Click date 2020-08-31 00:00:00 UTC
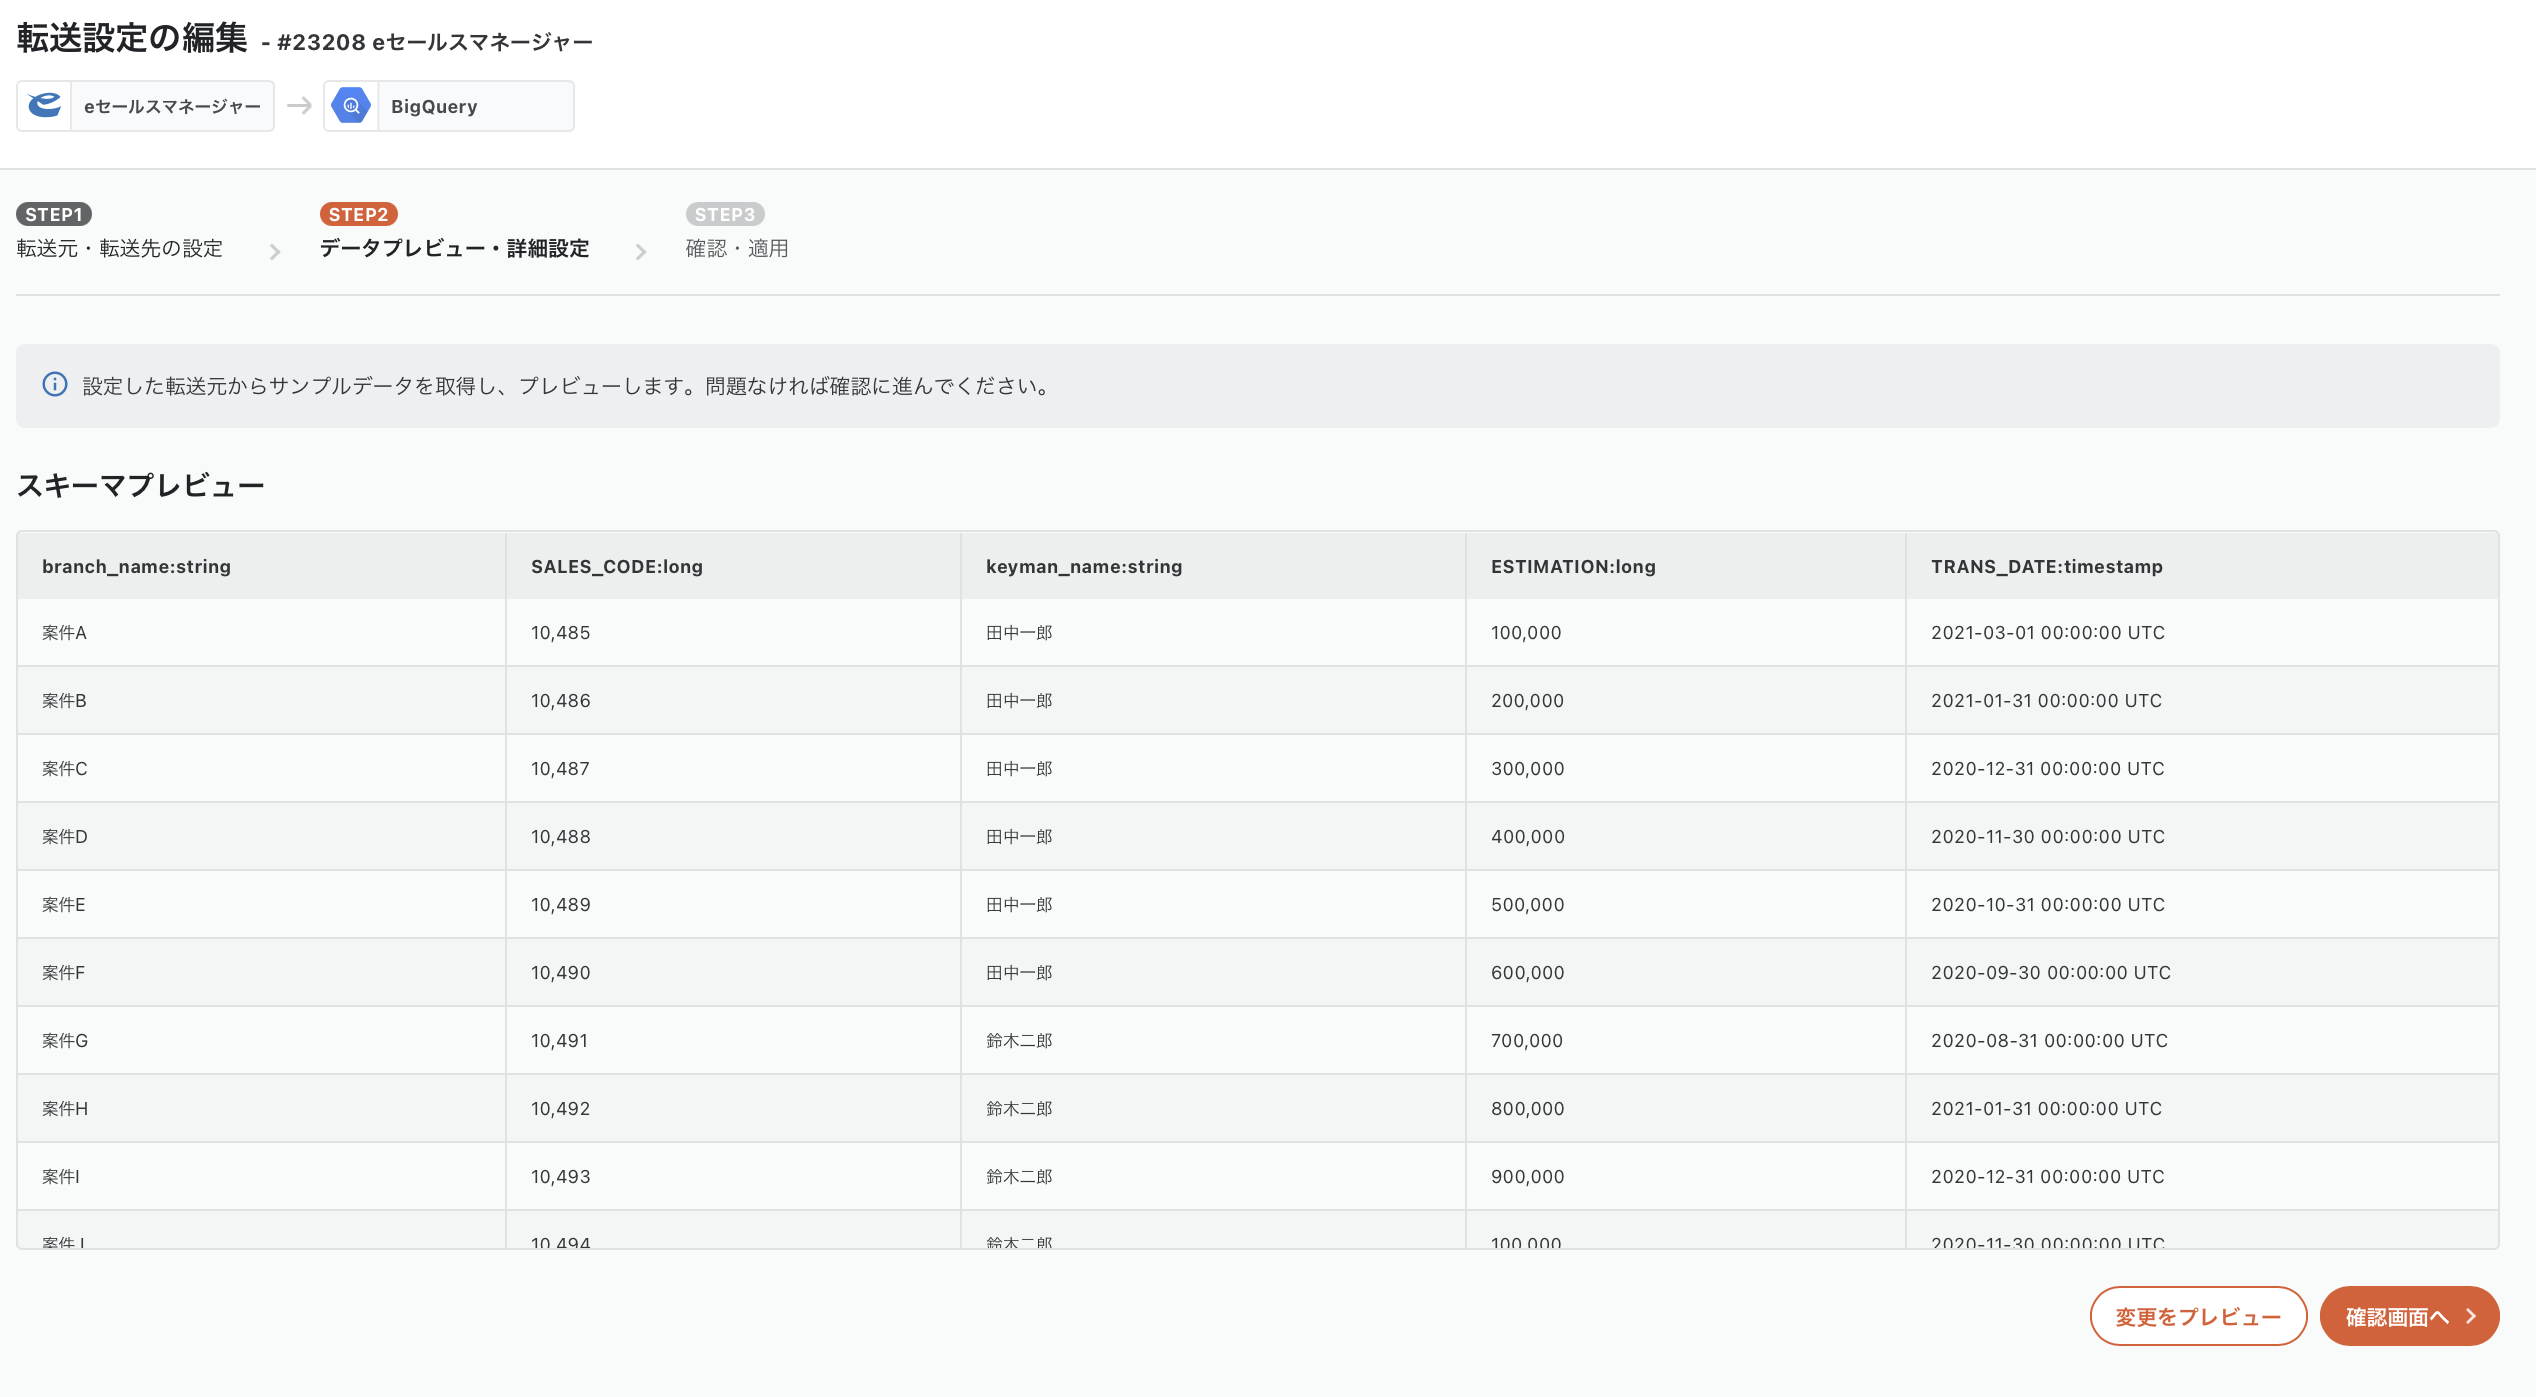2536x1397 pixels. 2049,1040
